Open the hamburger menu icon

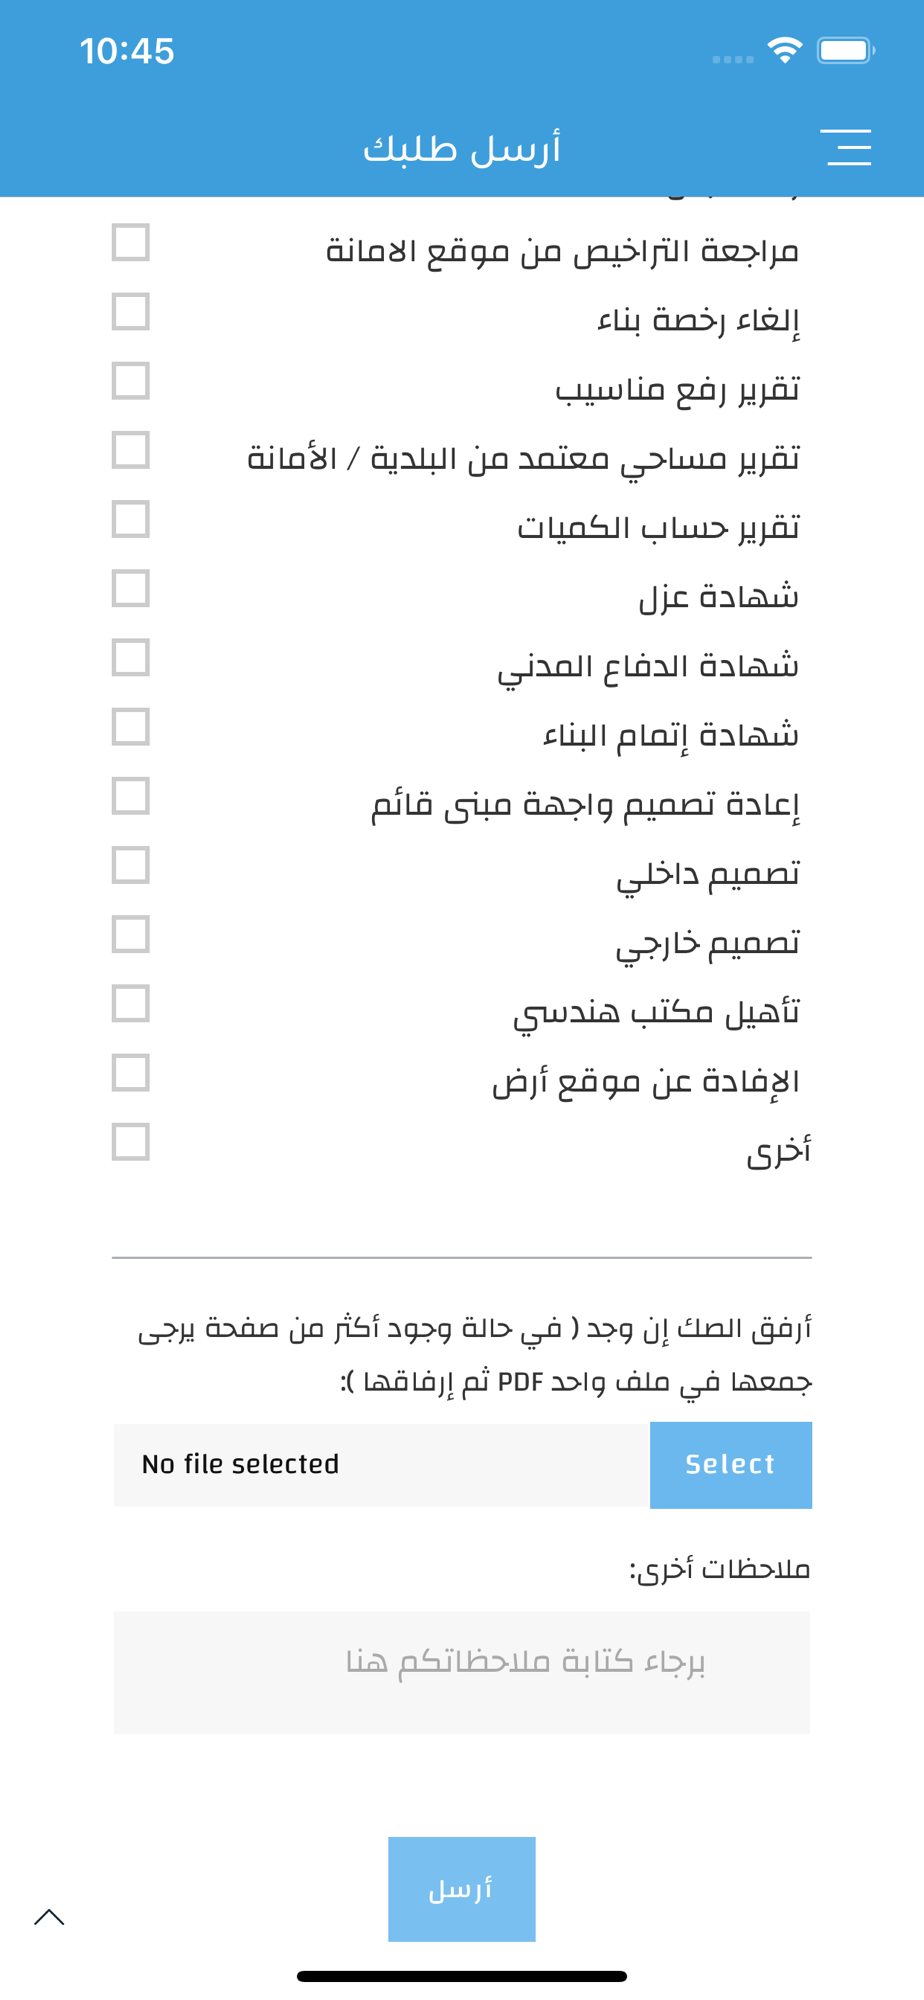coord(848,147)
